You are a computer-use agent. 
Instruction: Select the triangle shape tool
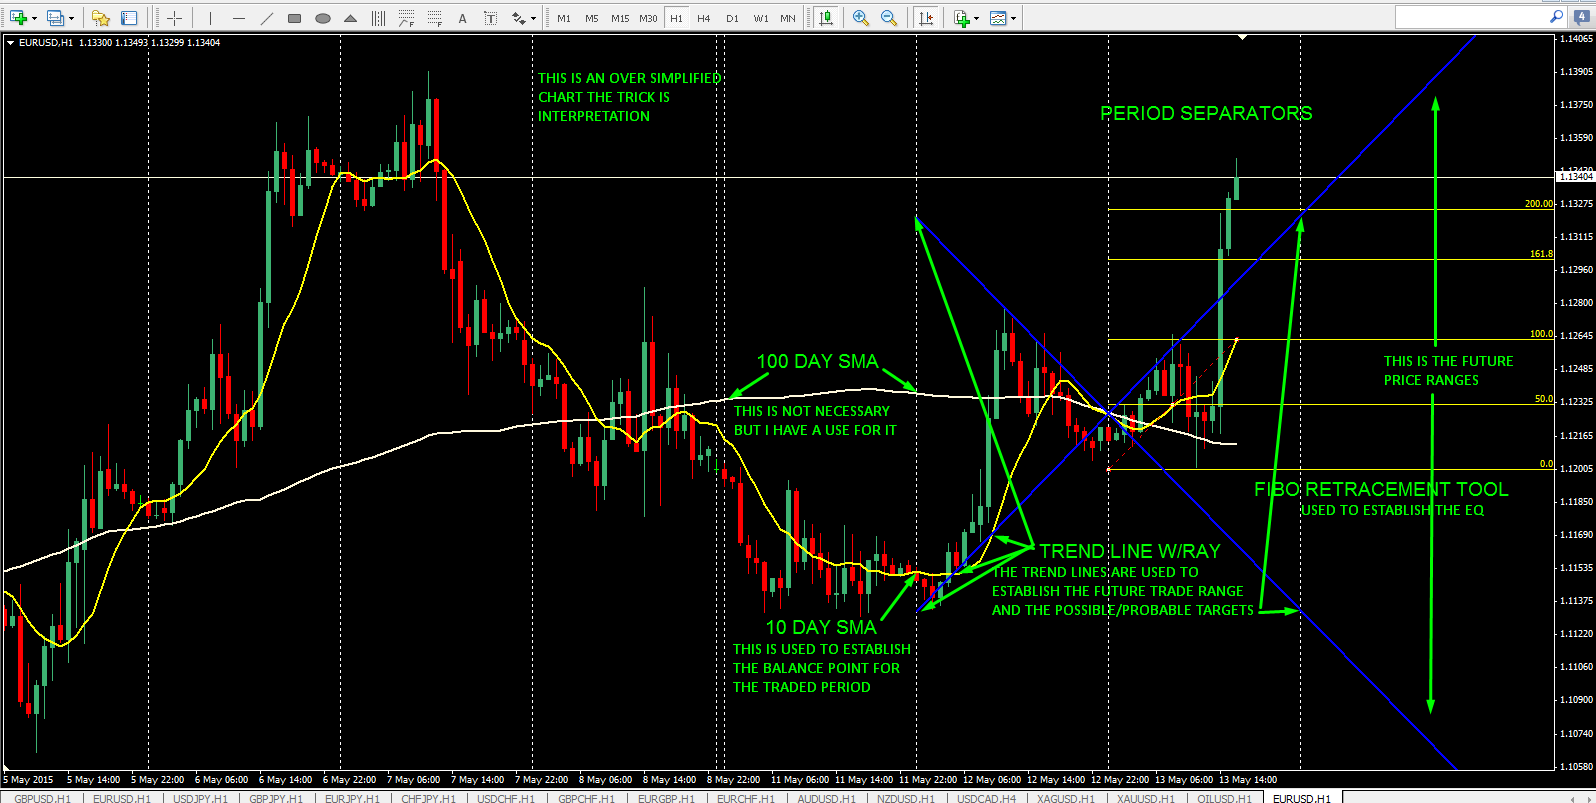tap(350, 18)
